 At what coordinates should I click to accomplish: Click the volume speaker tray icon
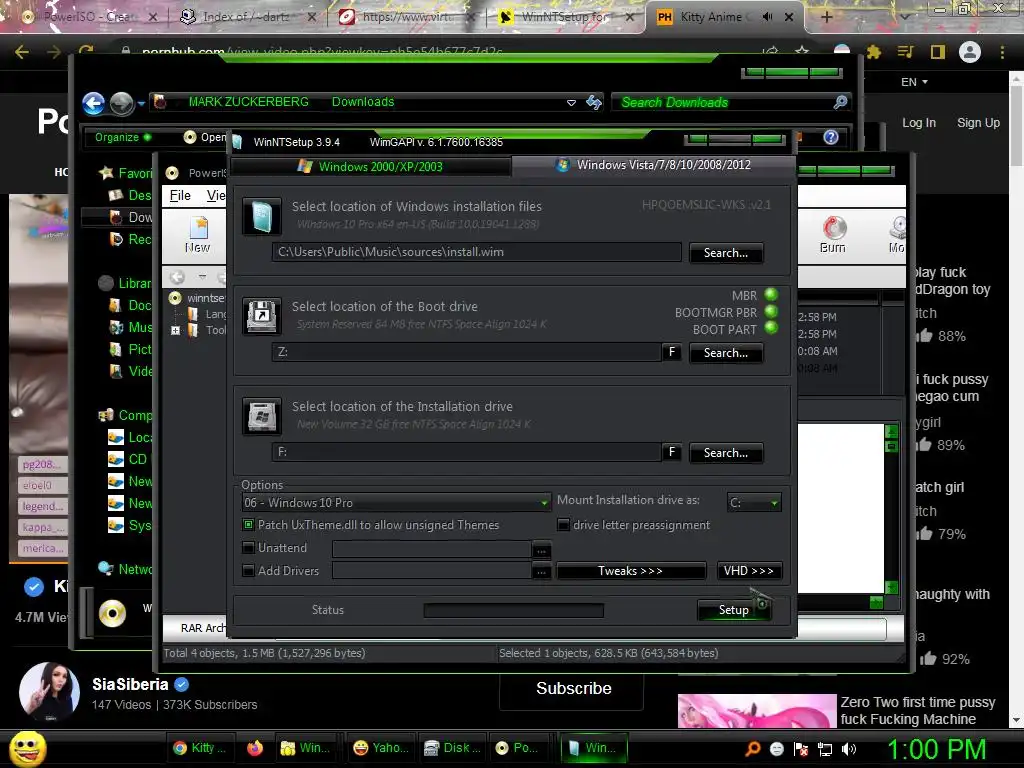pos(848,749)
